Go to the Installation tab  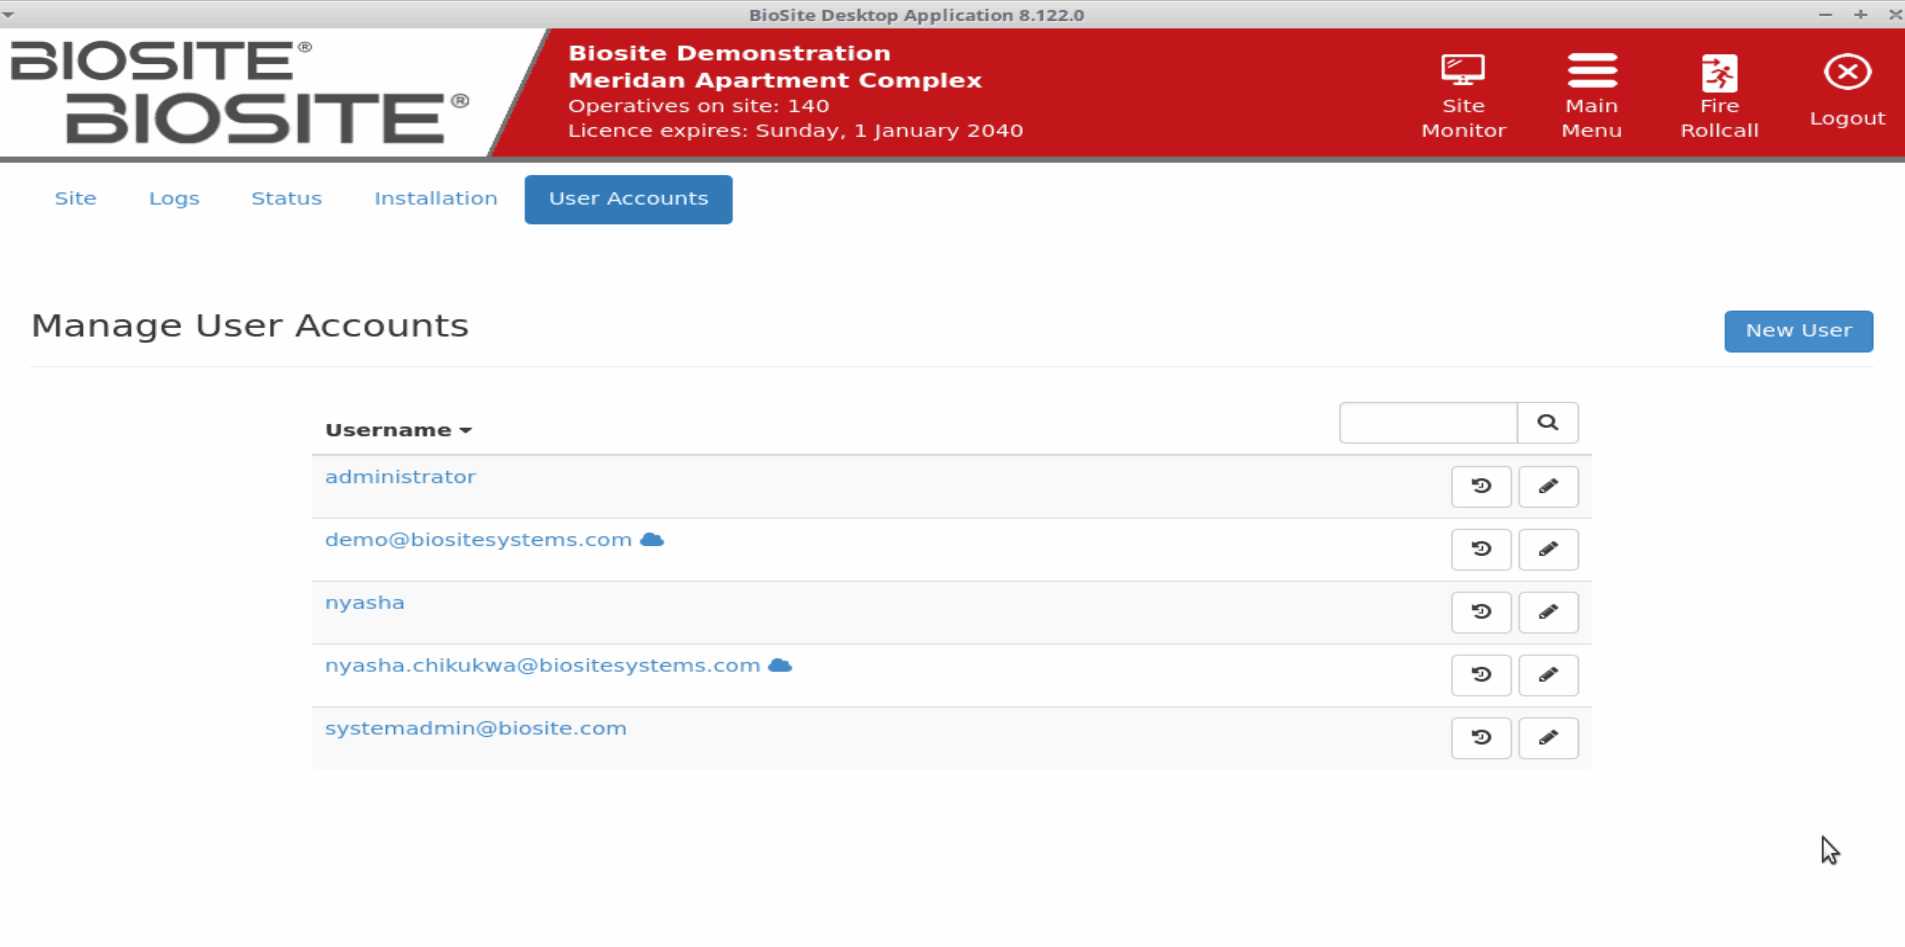(x=436, y=199)
